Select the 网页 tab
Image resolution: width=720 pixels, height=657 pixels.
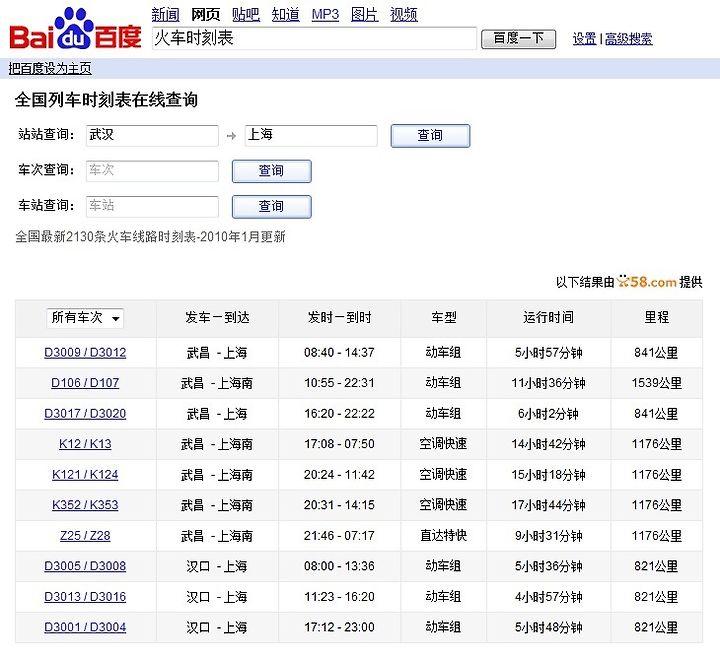coord(205,14)
